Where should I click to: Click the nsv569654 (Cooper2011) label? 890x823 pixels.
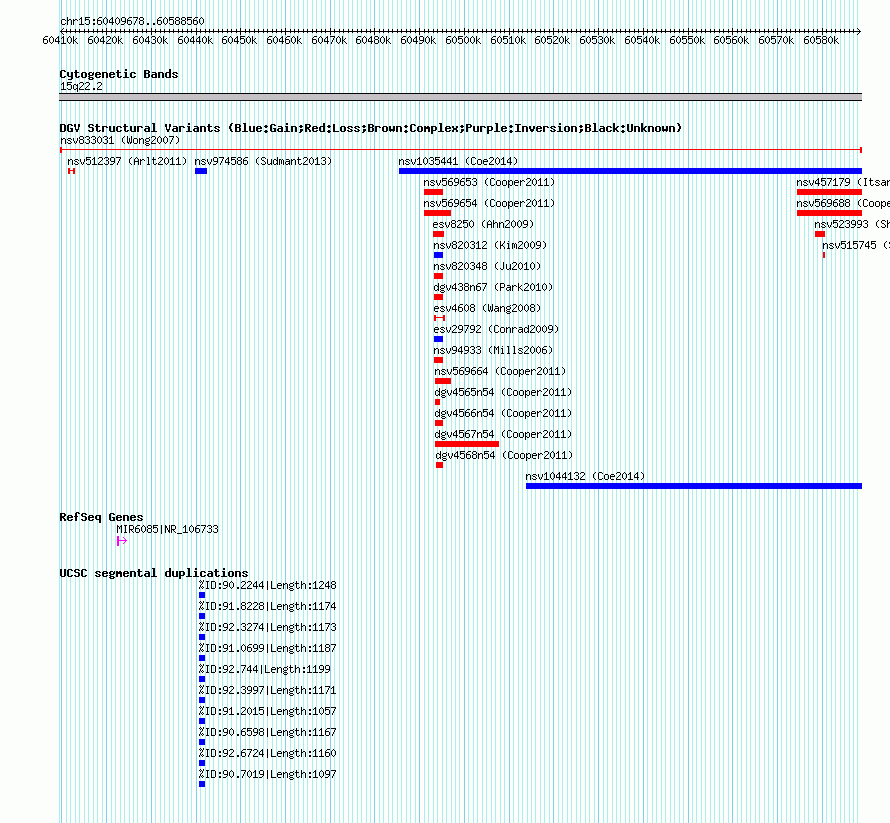click(489, 203)
